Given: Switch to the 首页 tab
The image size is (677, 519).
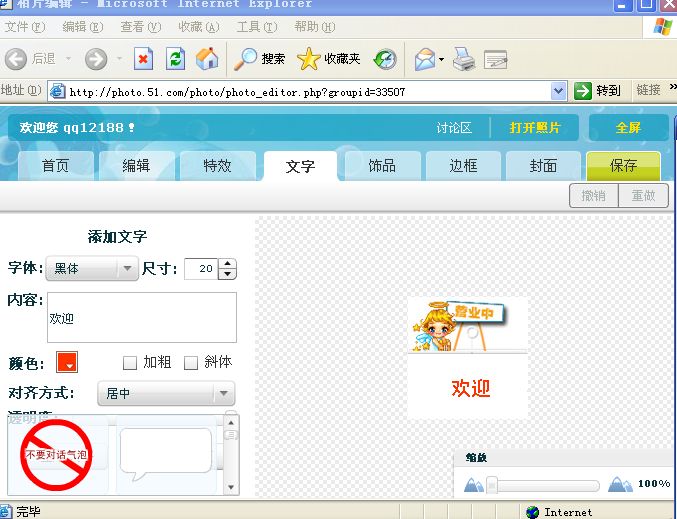Looking at the screenshot, I should point(56,166).
